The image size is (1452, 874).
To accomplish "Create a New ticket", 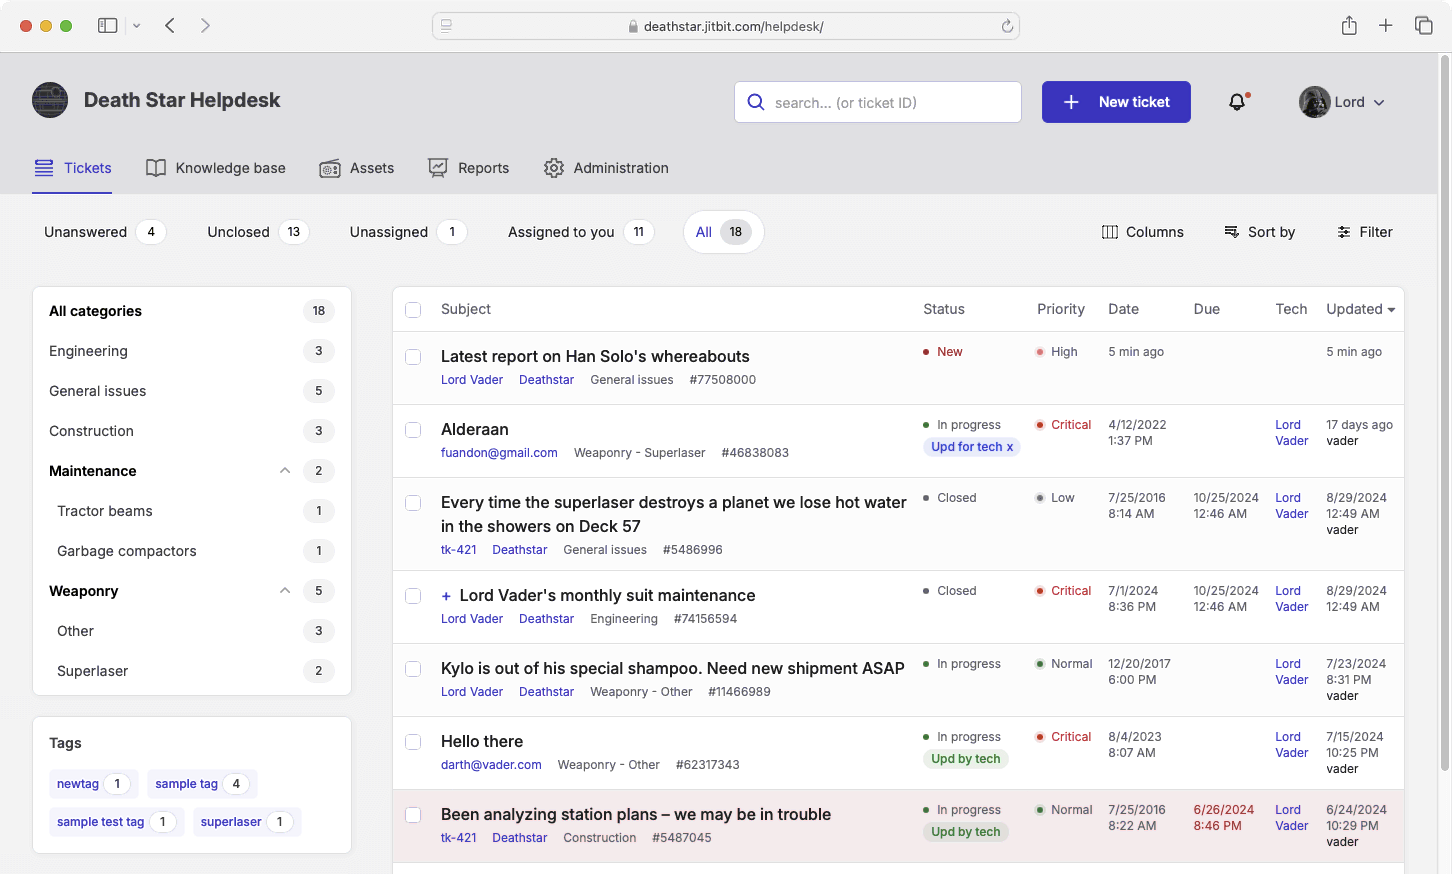I will tap(1116, 102).
